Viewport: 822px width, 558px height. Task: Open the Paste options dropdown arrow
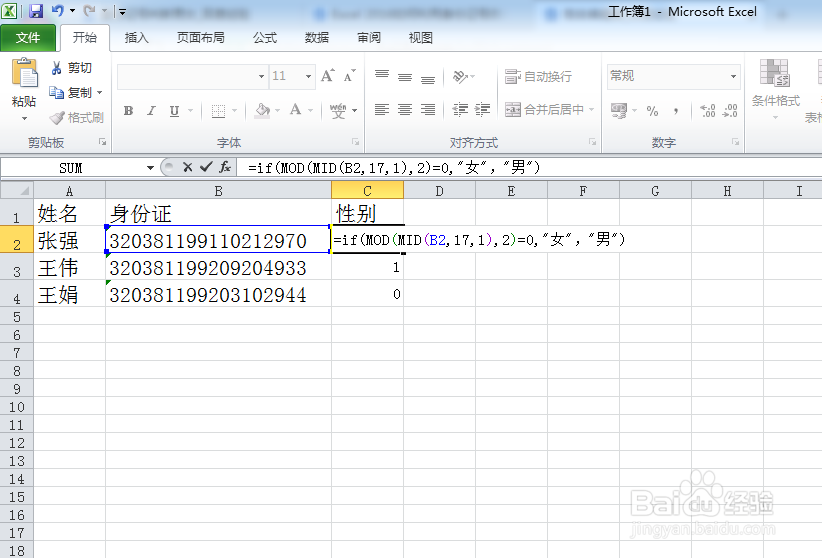coord(24,119)
